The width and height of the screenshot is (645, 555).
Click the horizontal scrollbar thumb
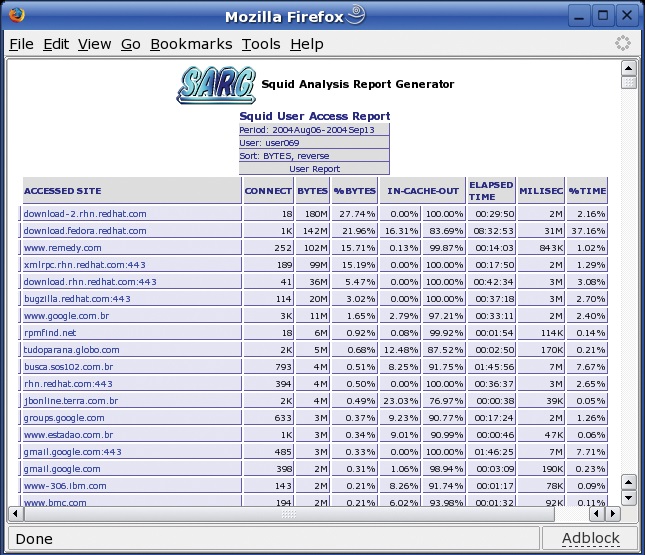289,514
